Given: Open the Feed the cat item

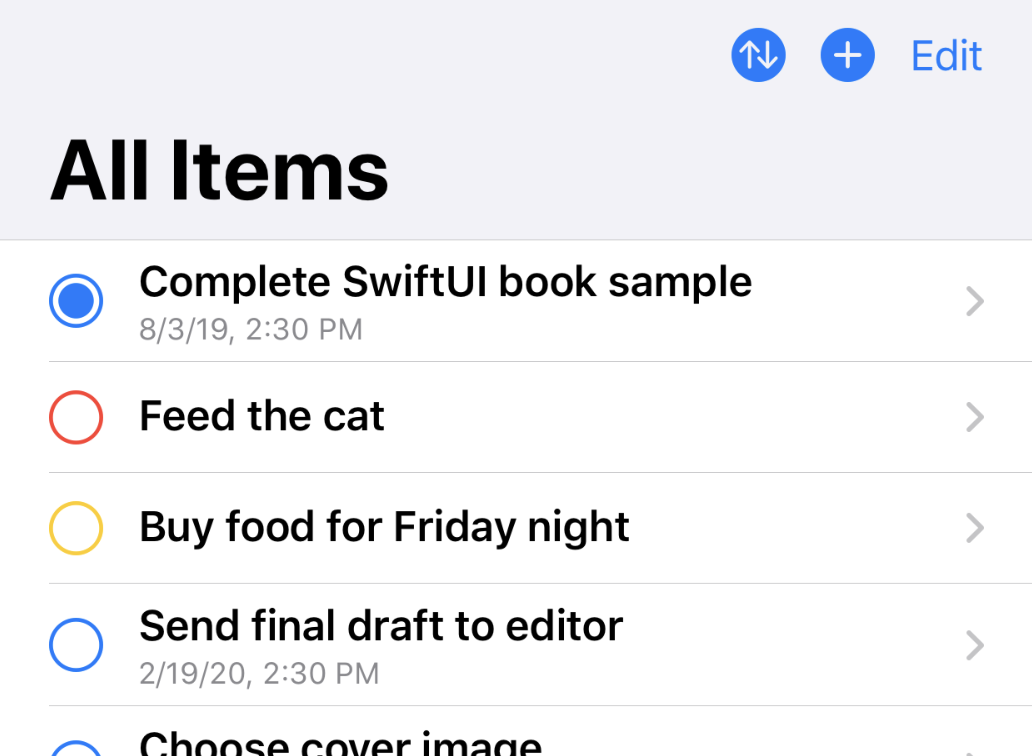Looking at the screenshot, I should coord(262,417).
